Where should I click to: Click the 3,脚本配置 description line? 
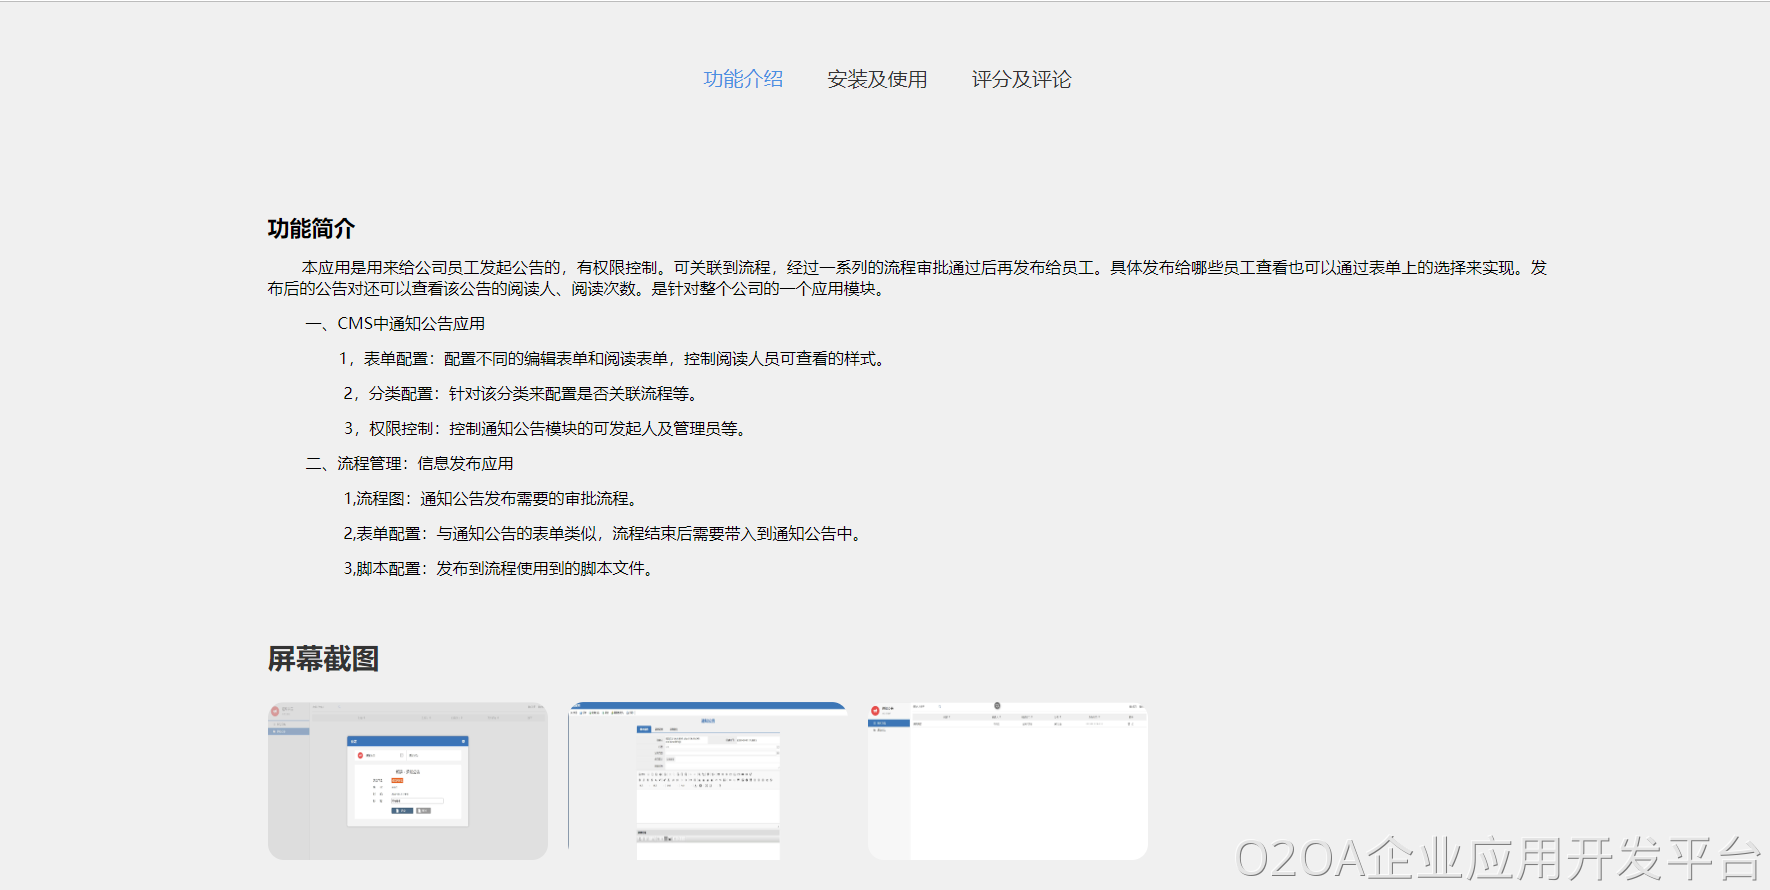click(500, 569)
